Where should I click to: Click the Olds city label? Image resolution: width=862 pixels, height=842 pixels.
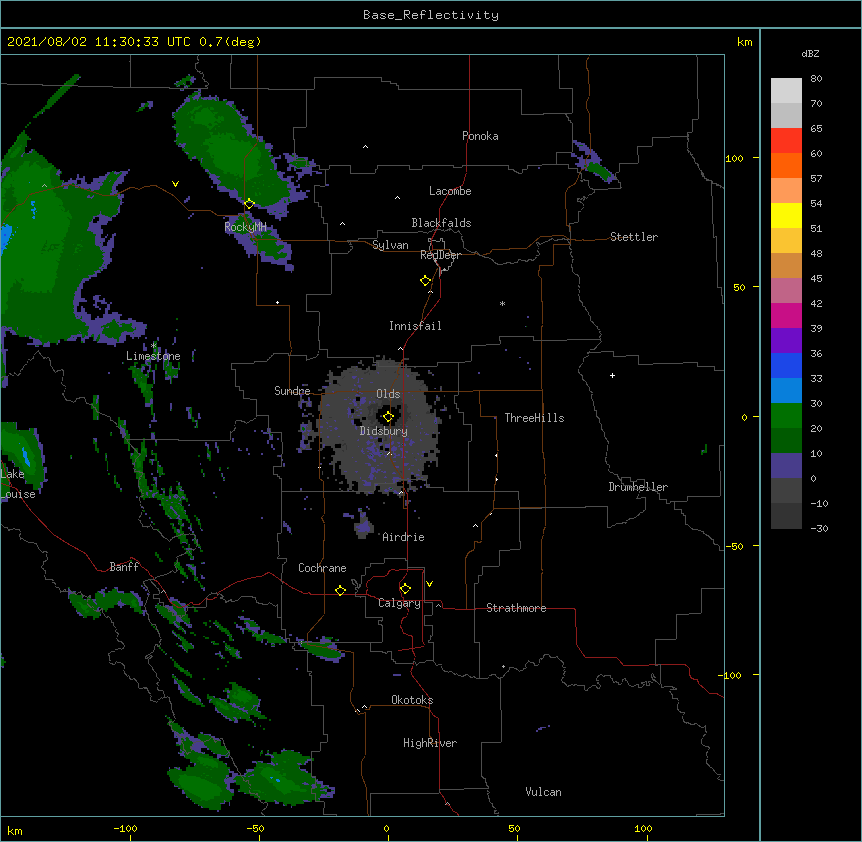tap(388, 394)
